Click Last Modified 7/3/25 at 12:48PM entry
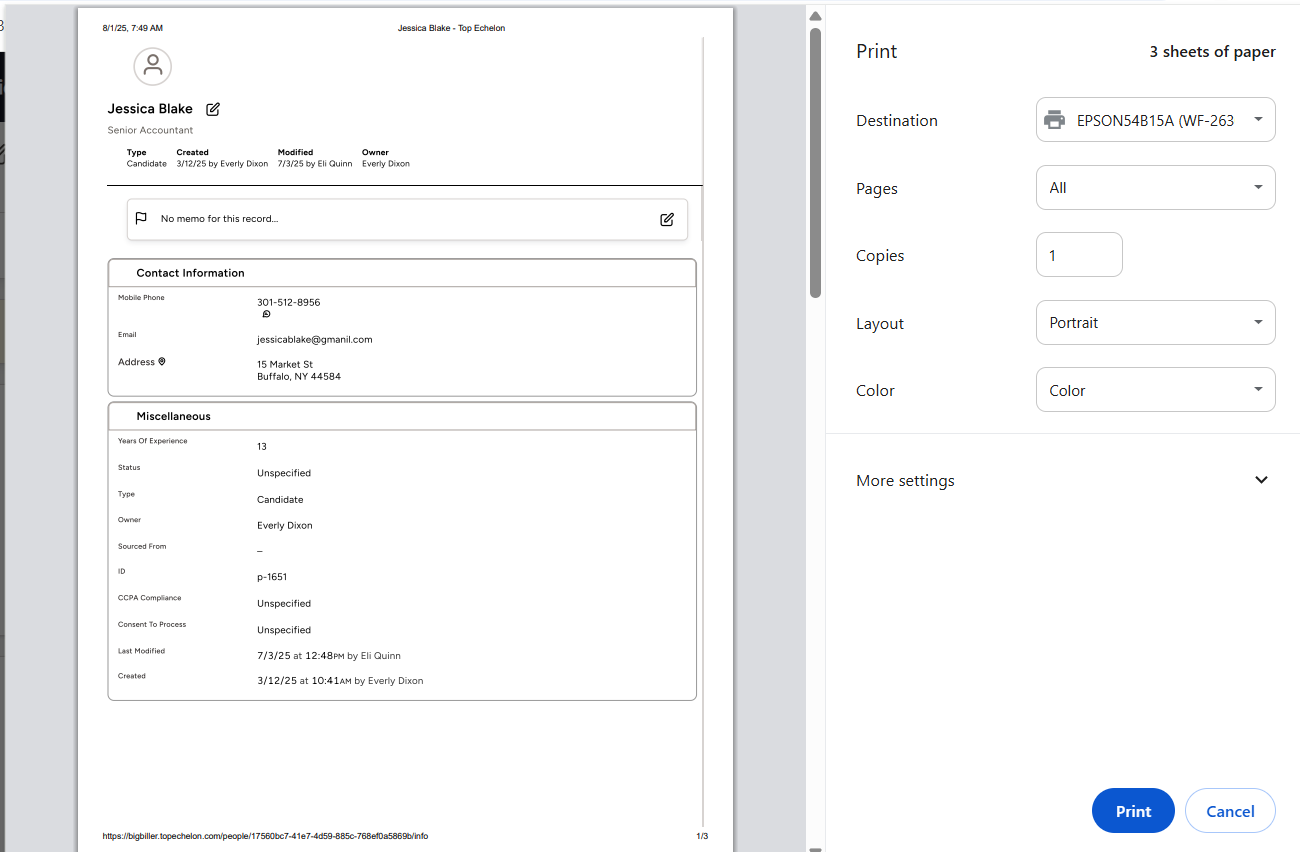 (x=329, y=656)
